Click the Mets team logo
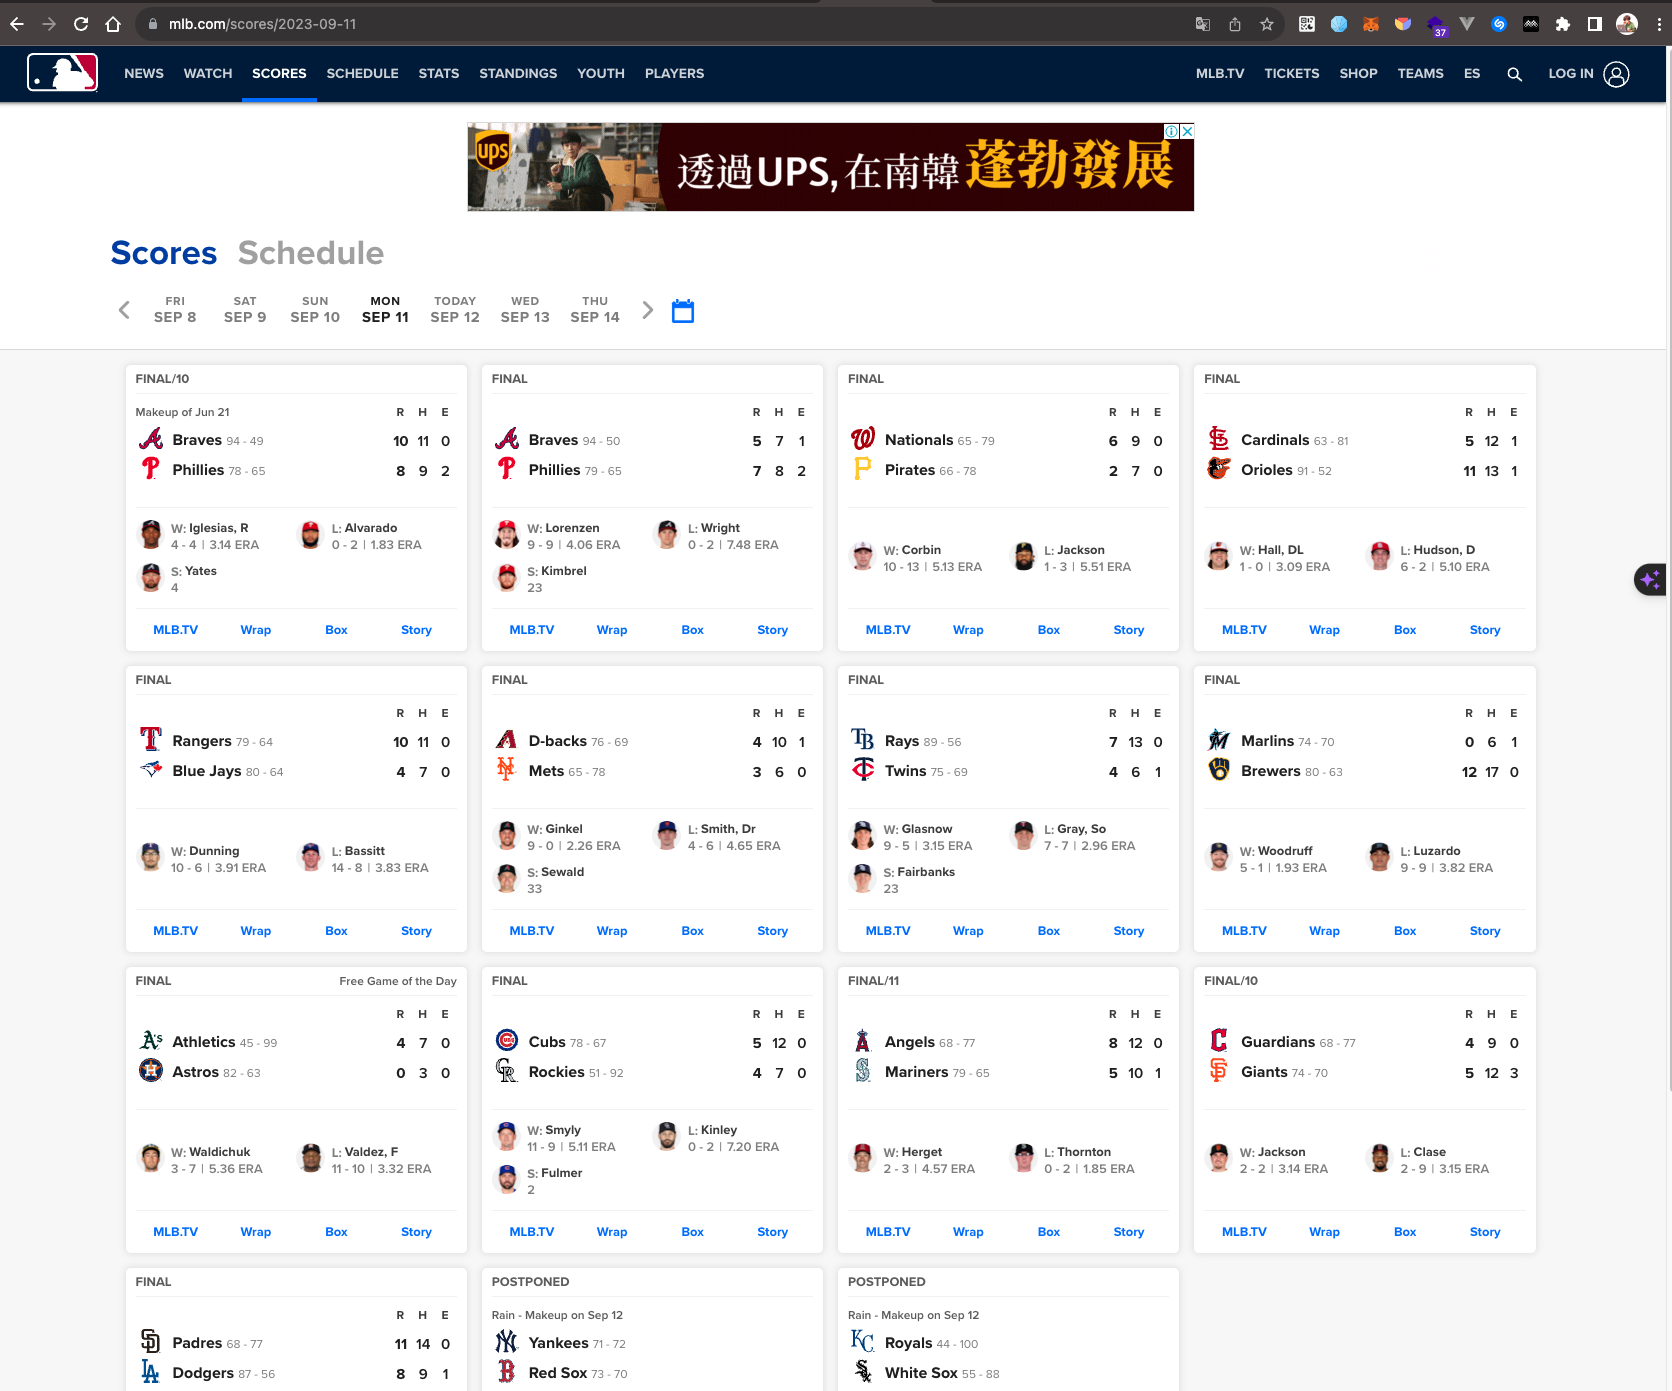This screenshot has height=1391, width=1672. (507, 771)
